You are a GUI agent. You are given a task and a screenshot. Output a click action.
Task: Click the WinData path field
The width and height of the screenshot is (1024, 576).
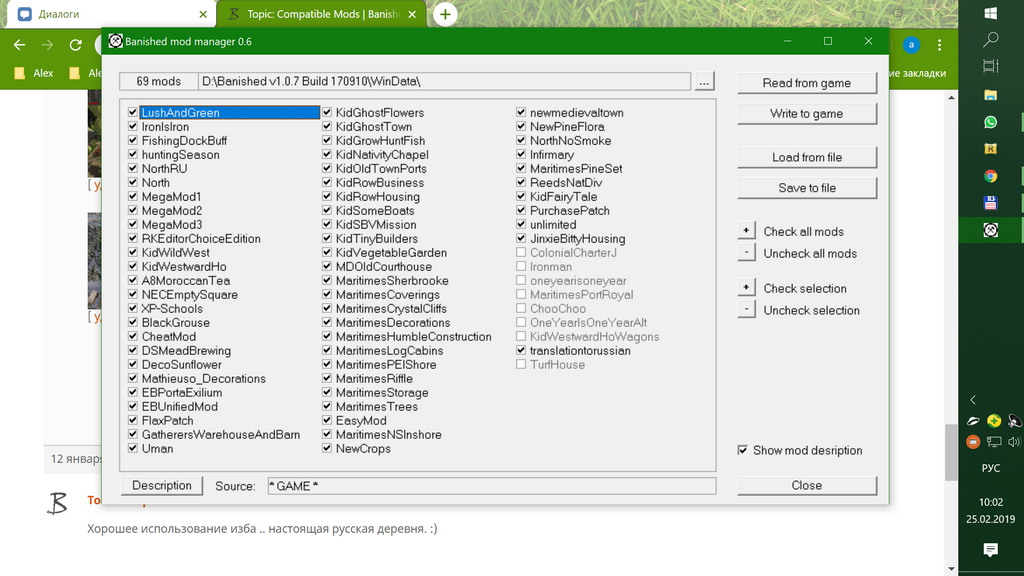click(444, 82)
